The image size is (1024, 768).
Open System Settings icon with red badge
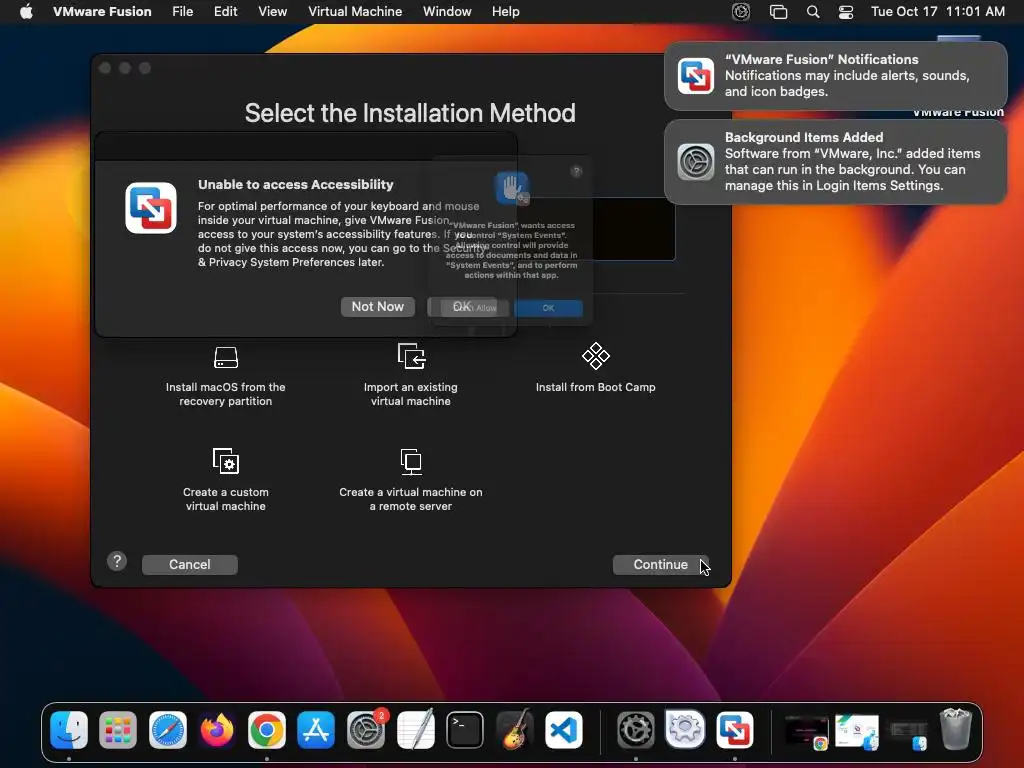point(366,729)
